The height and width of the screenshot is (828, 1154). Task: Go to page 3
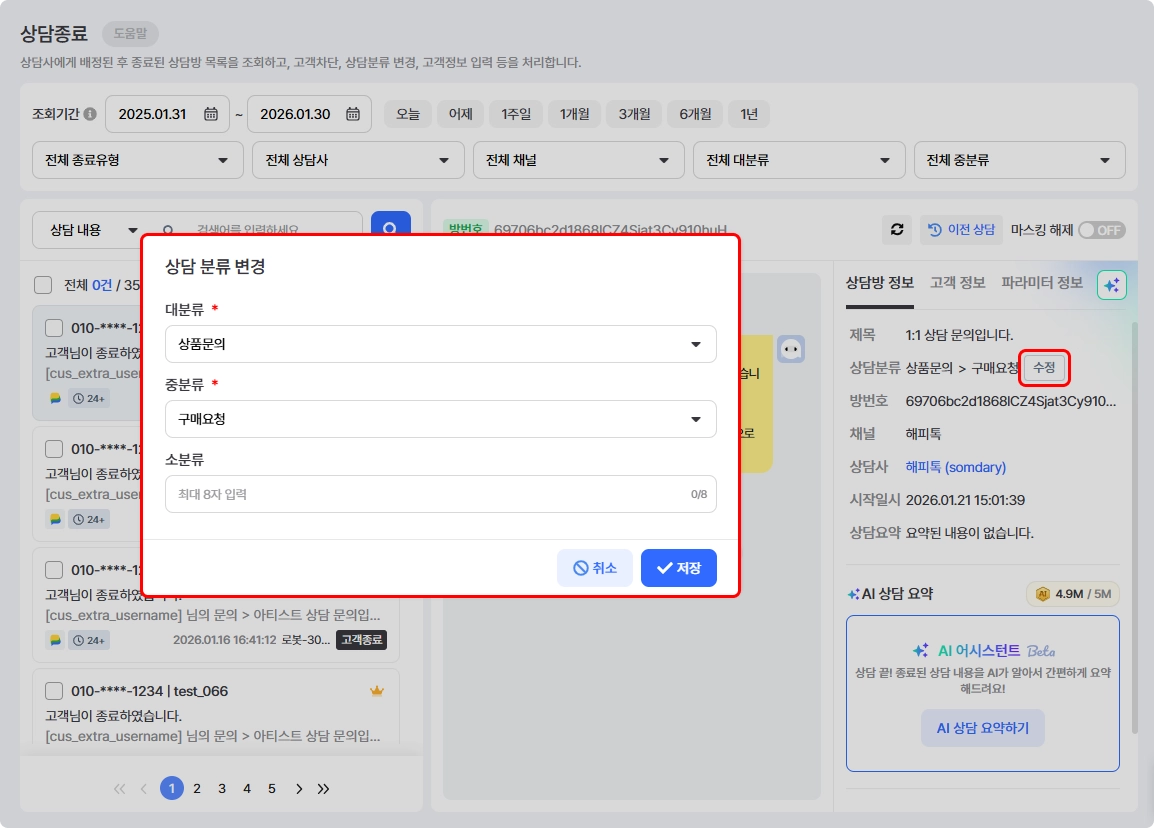point(222,788)
